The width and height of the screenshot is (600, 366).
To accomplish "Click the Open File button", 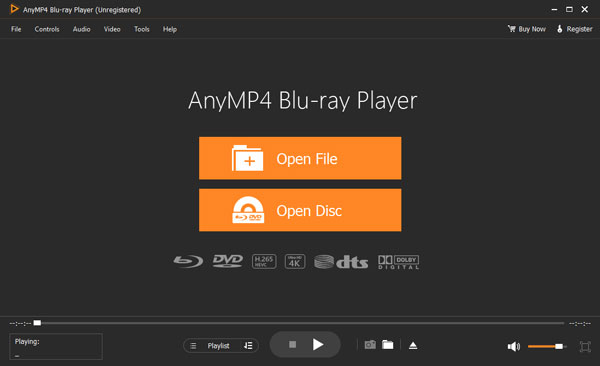I will pos(300,158).
